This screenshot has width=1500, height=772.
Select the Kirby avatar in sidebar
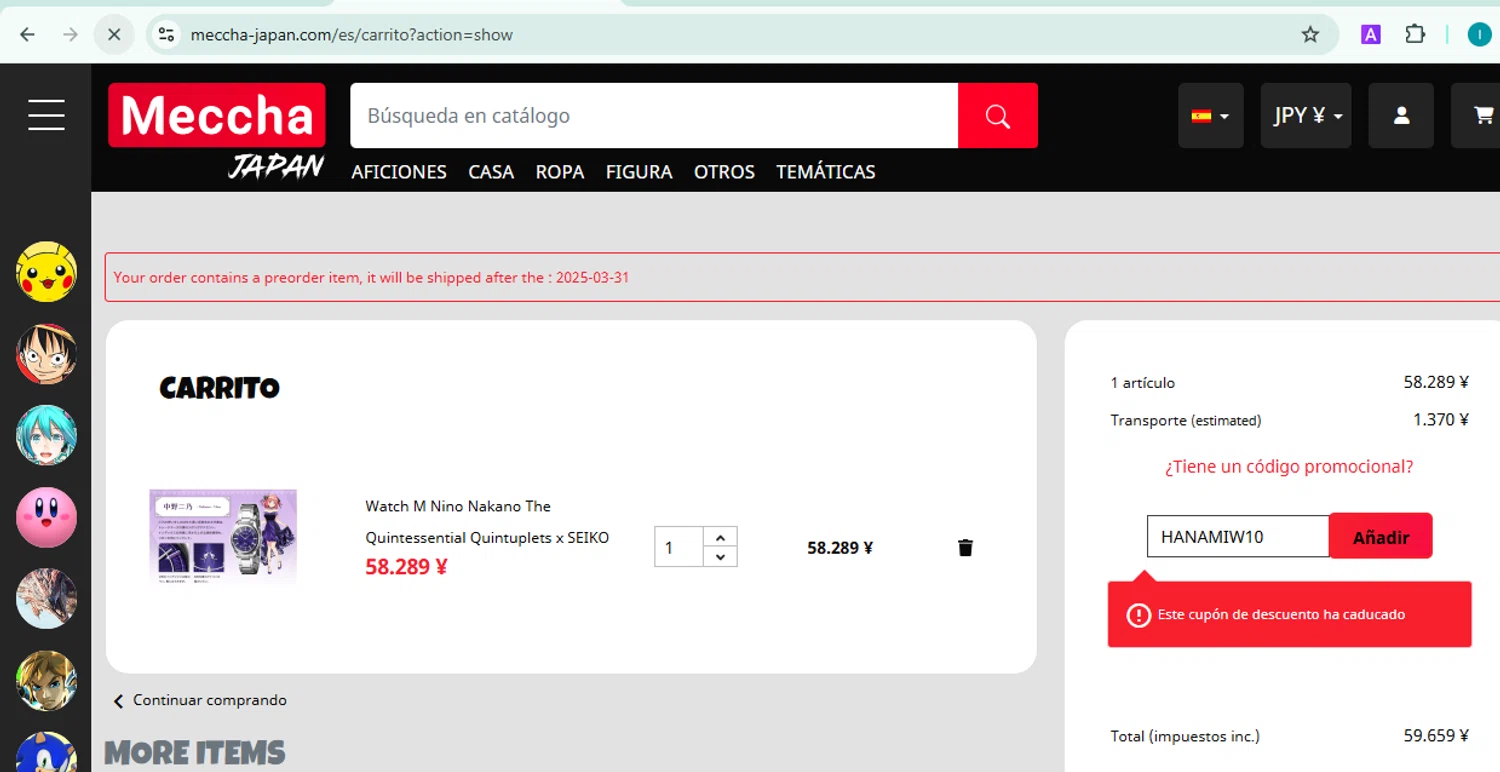46,518
